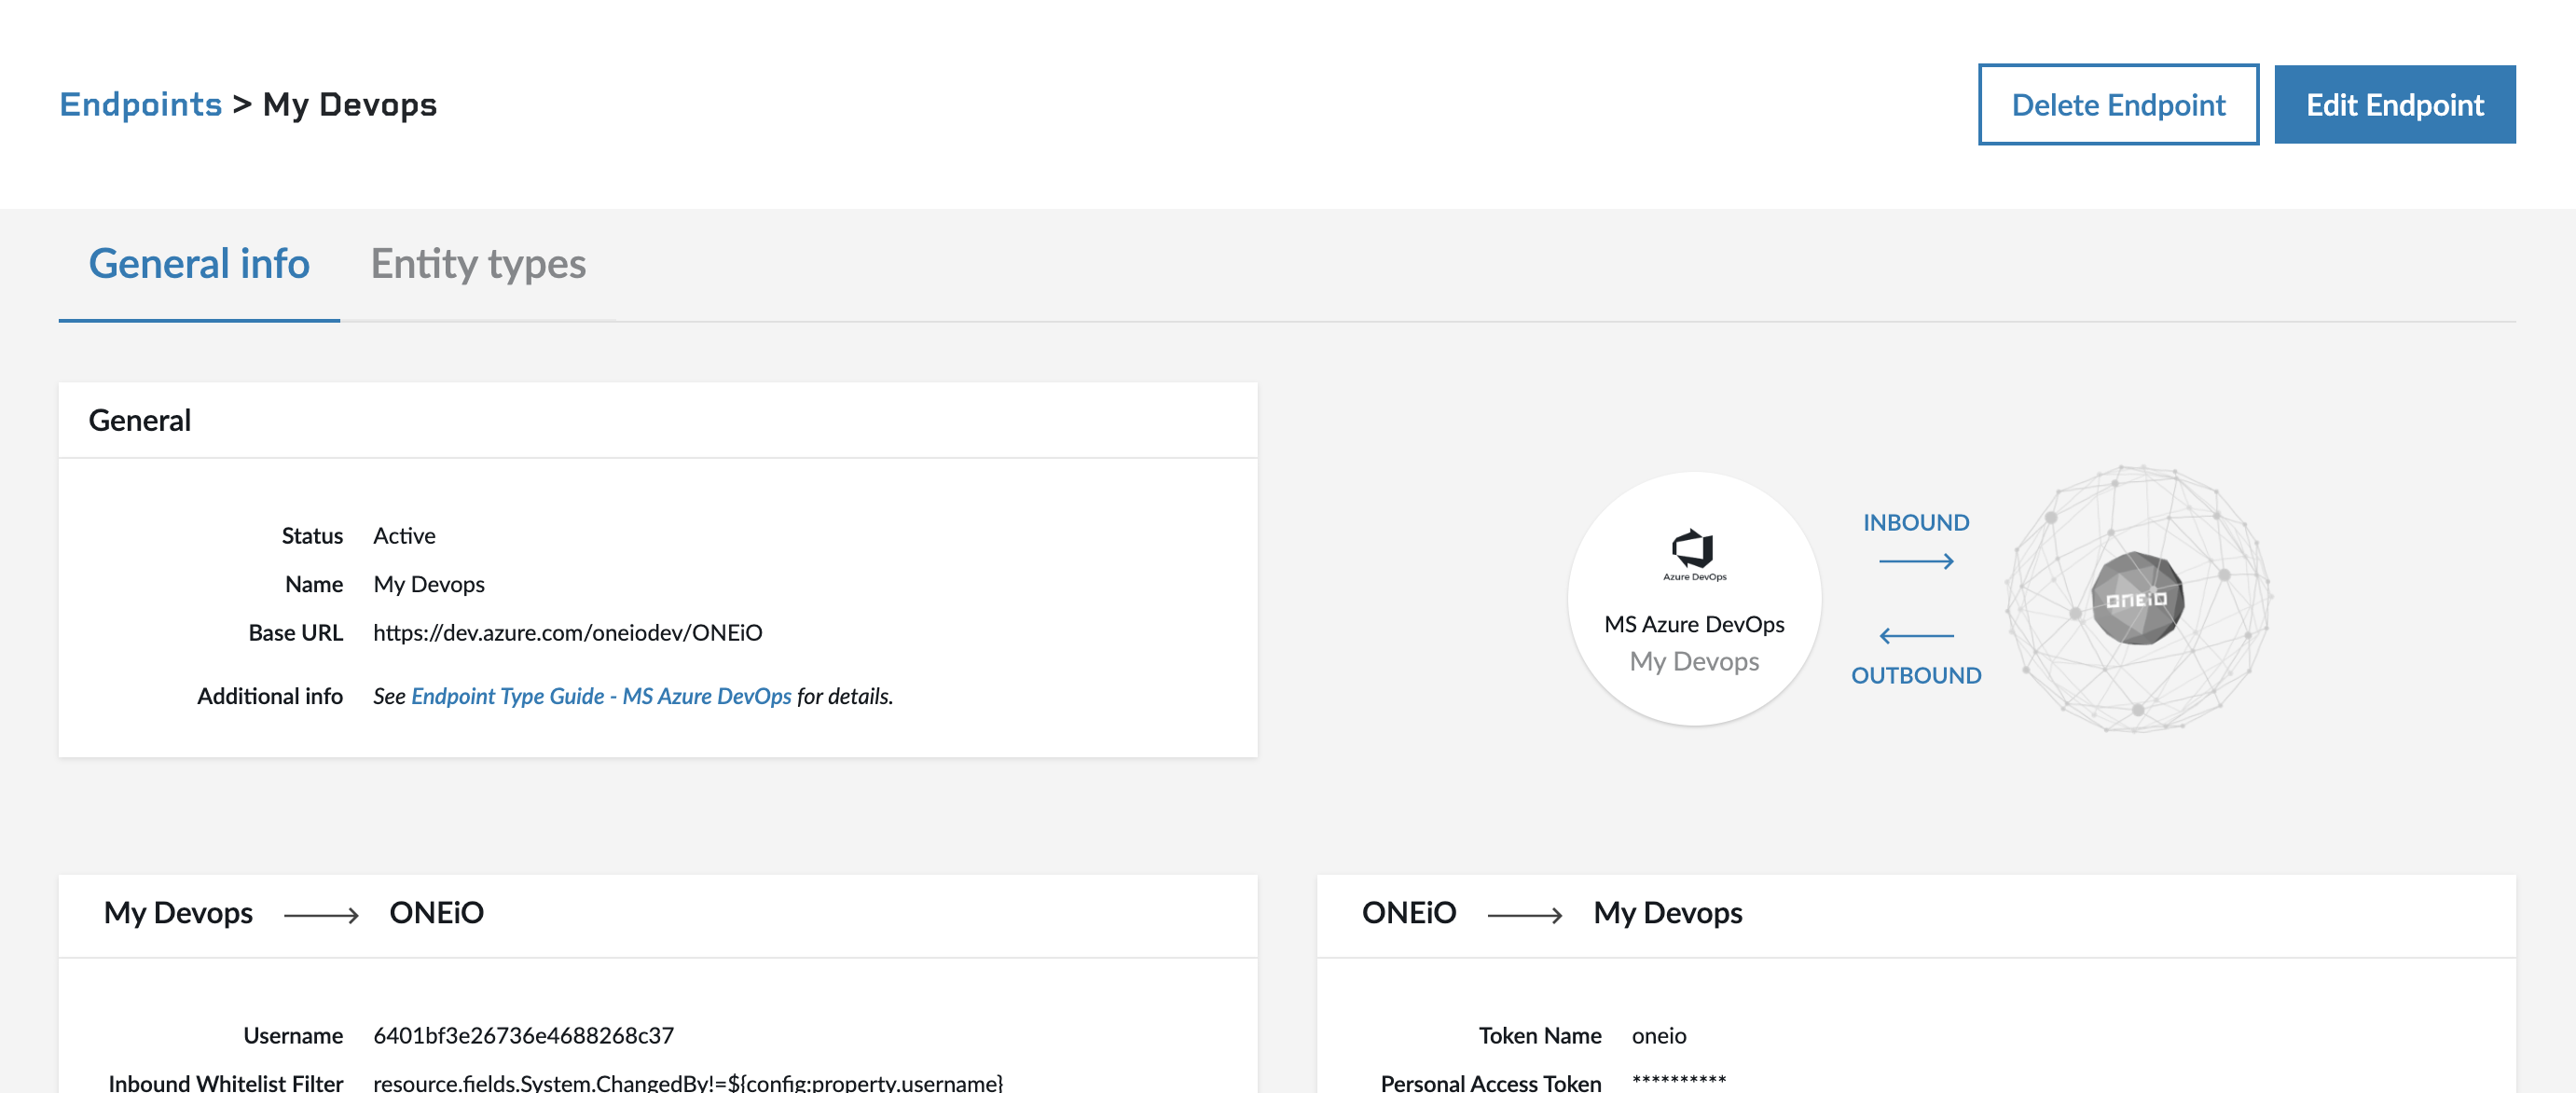Click the INBOUND label
This screenshot has width=2576, height=1093.
tap(1916, 522)
